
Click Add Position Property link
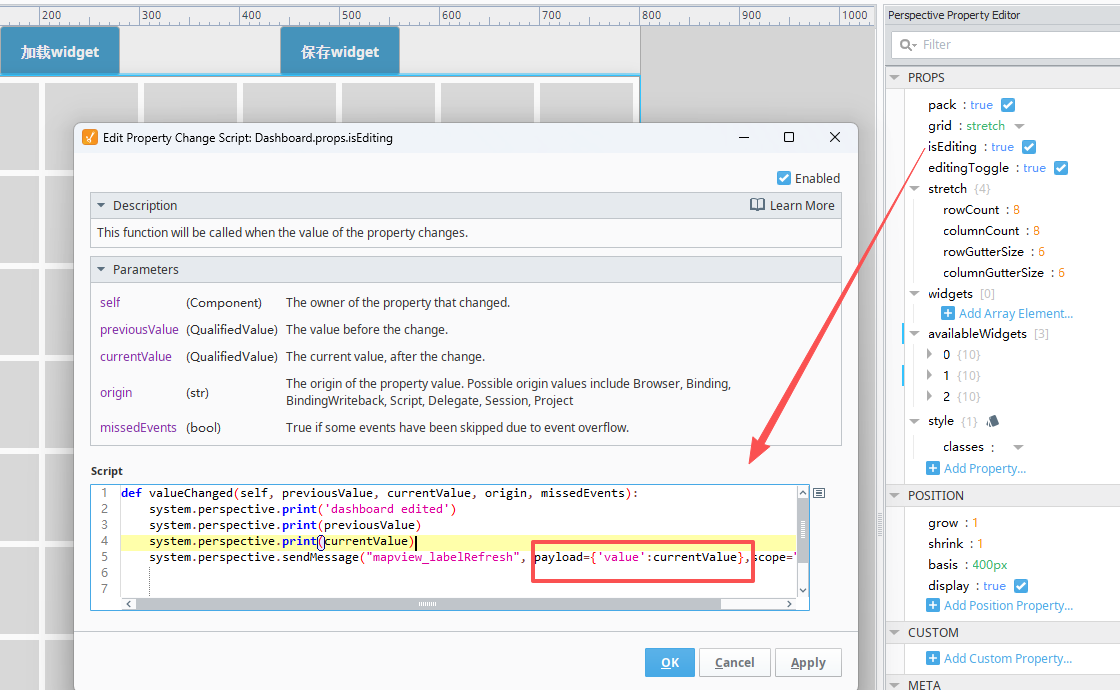(1008, 606)
